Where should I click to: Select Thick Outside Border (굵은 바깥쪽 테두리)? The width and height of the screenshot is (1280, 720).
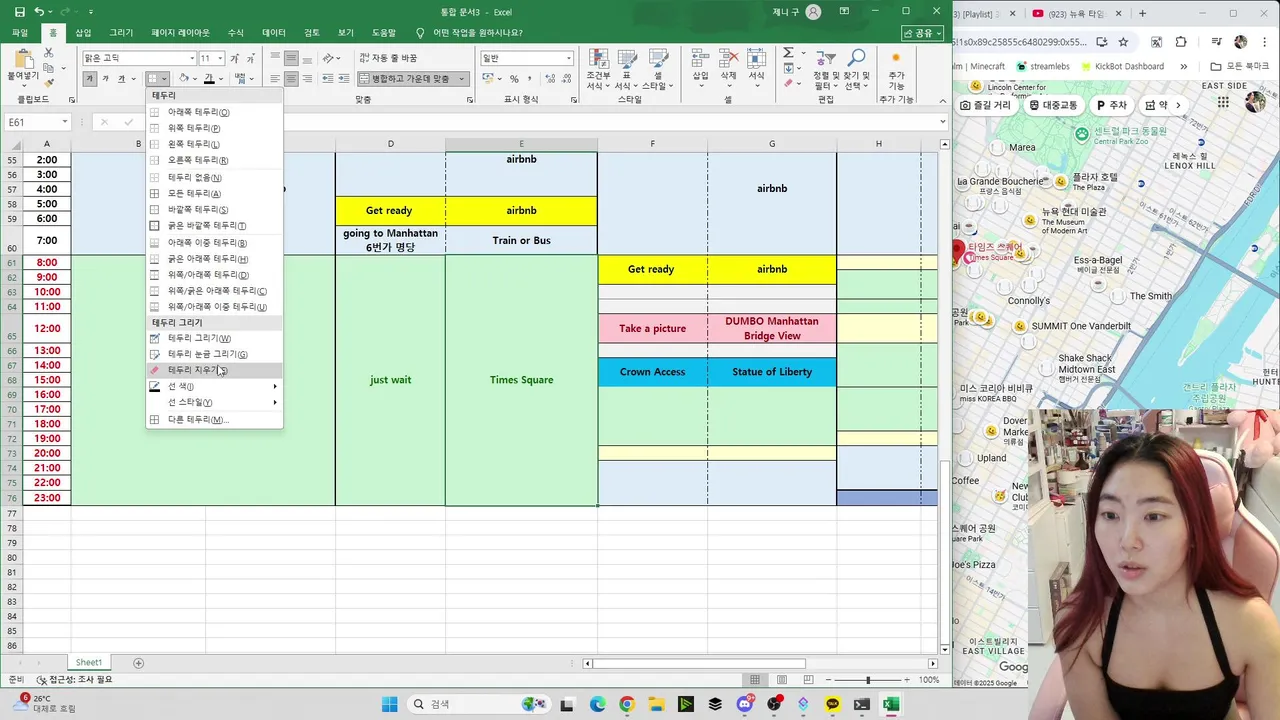tap(214, 226)
